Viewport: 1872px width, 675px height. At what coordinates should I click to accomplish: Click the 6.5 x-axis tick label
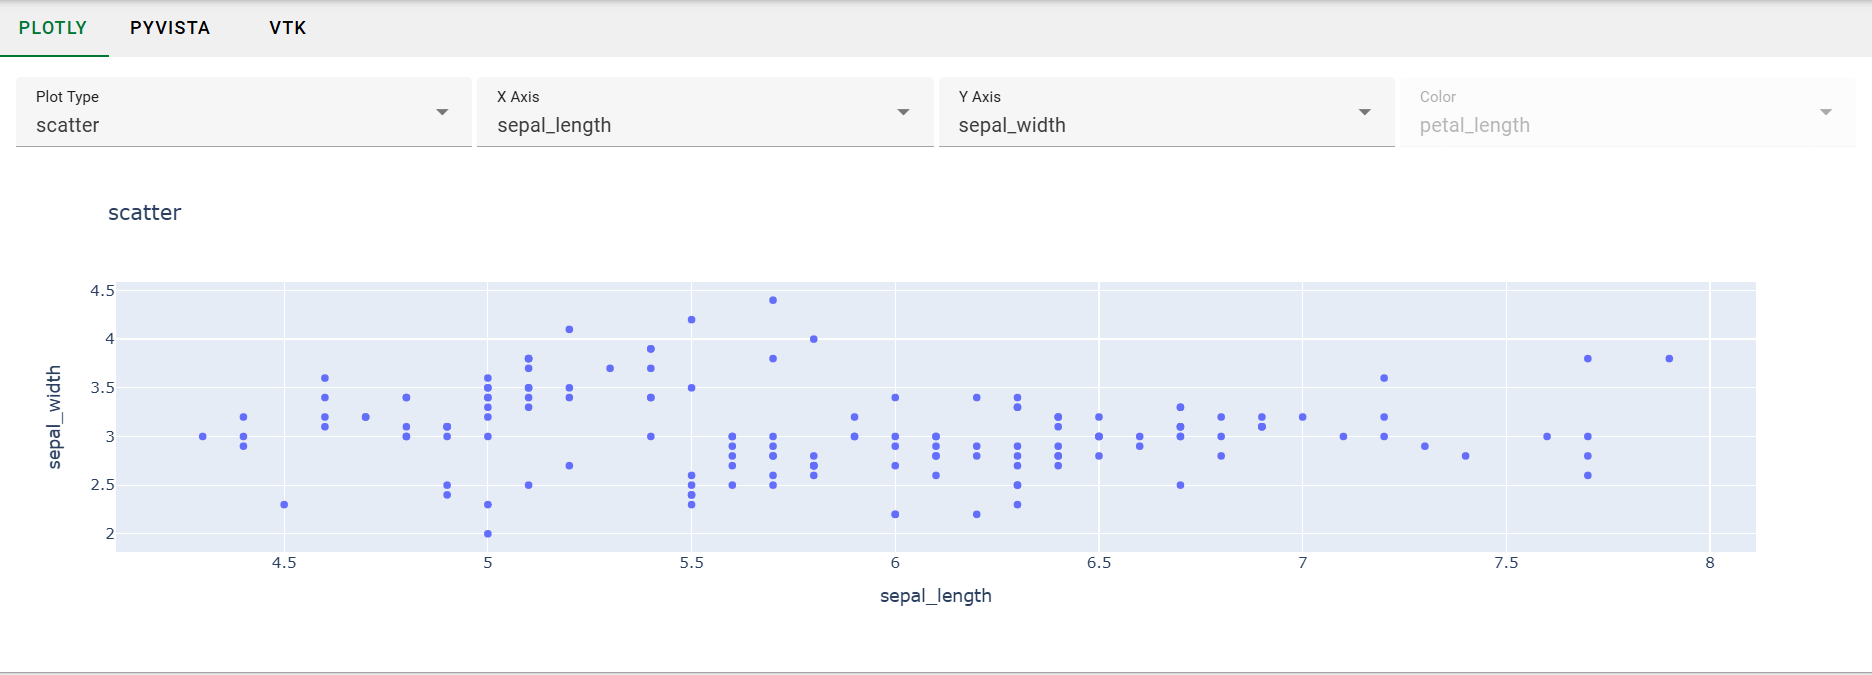click(1099, 563)
